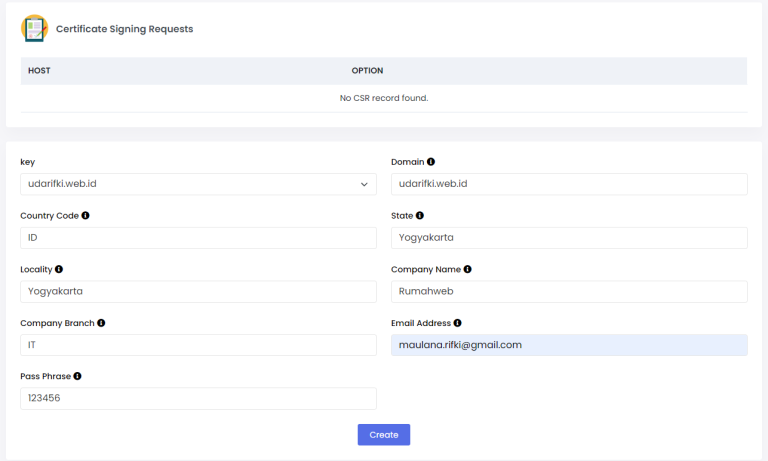Click the OPTION column header
This screenshot has height=461, width=768.
click(x=367, y=71)
